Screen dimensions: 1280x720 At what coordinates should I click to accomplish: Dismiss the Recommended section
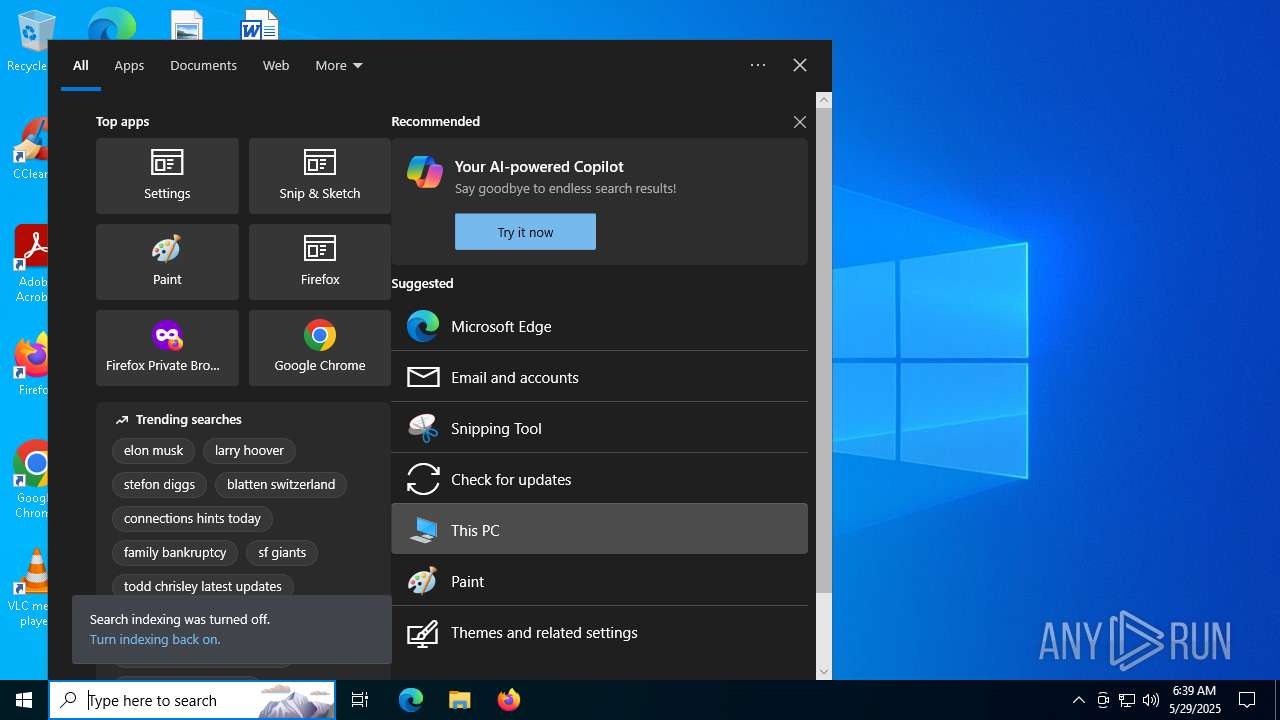(799, 122)
